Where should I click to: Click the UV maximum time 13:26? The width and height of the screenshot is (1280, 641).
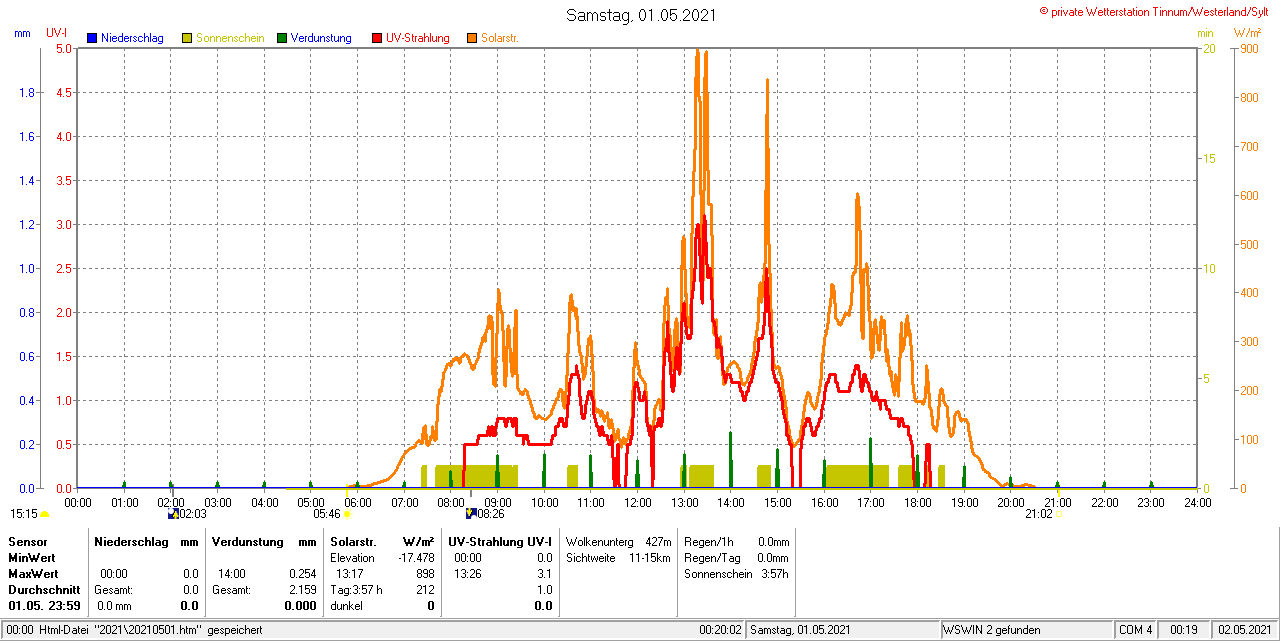pos(467,573)
